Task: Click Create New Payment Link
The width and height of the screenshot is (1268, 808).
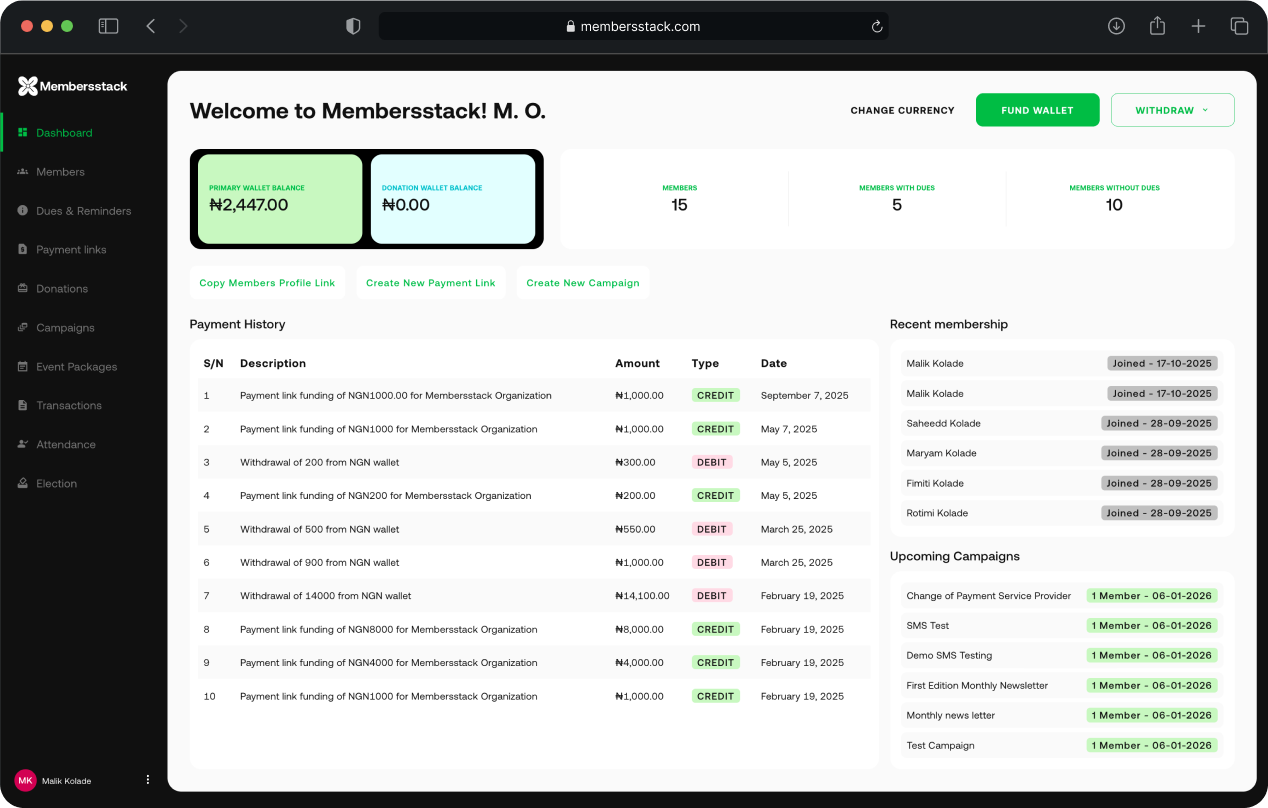Action: (430, 283)
